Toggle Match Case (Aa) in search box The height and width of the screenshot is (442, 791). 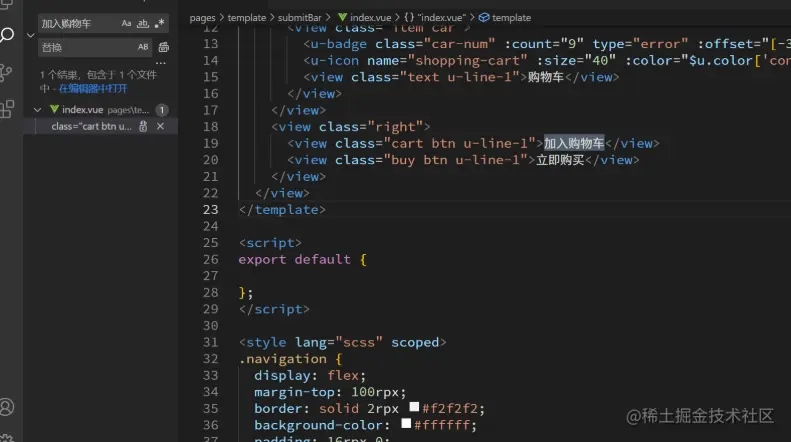click(x=126, y=23)
